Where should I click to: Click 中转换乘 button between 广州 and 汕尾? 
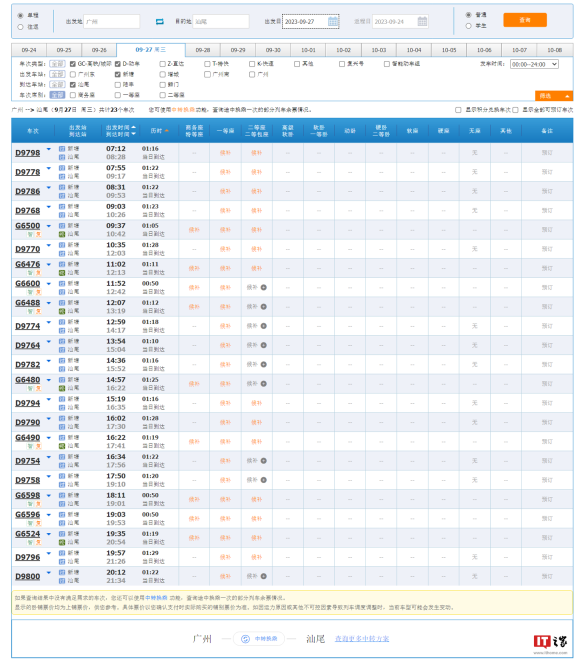pos(259,638)
